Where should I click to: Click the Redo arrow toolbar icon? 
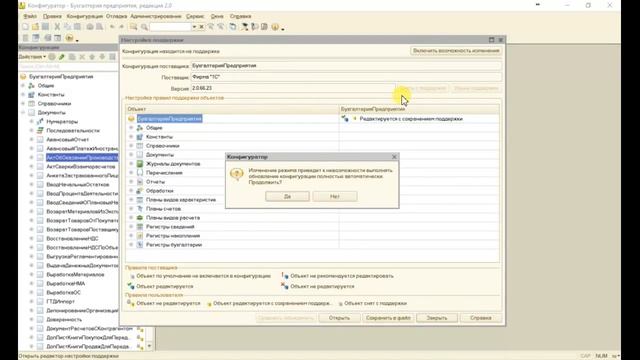pos(121,27)
